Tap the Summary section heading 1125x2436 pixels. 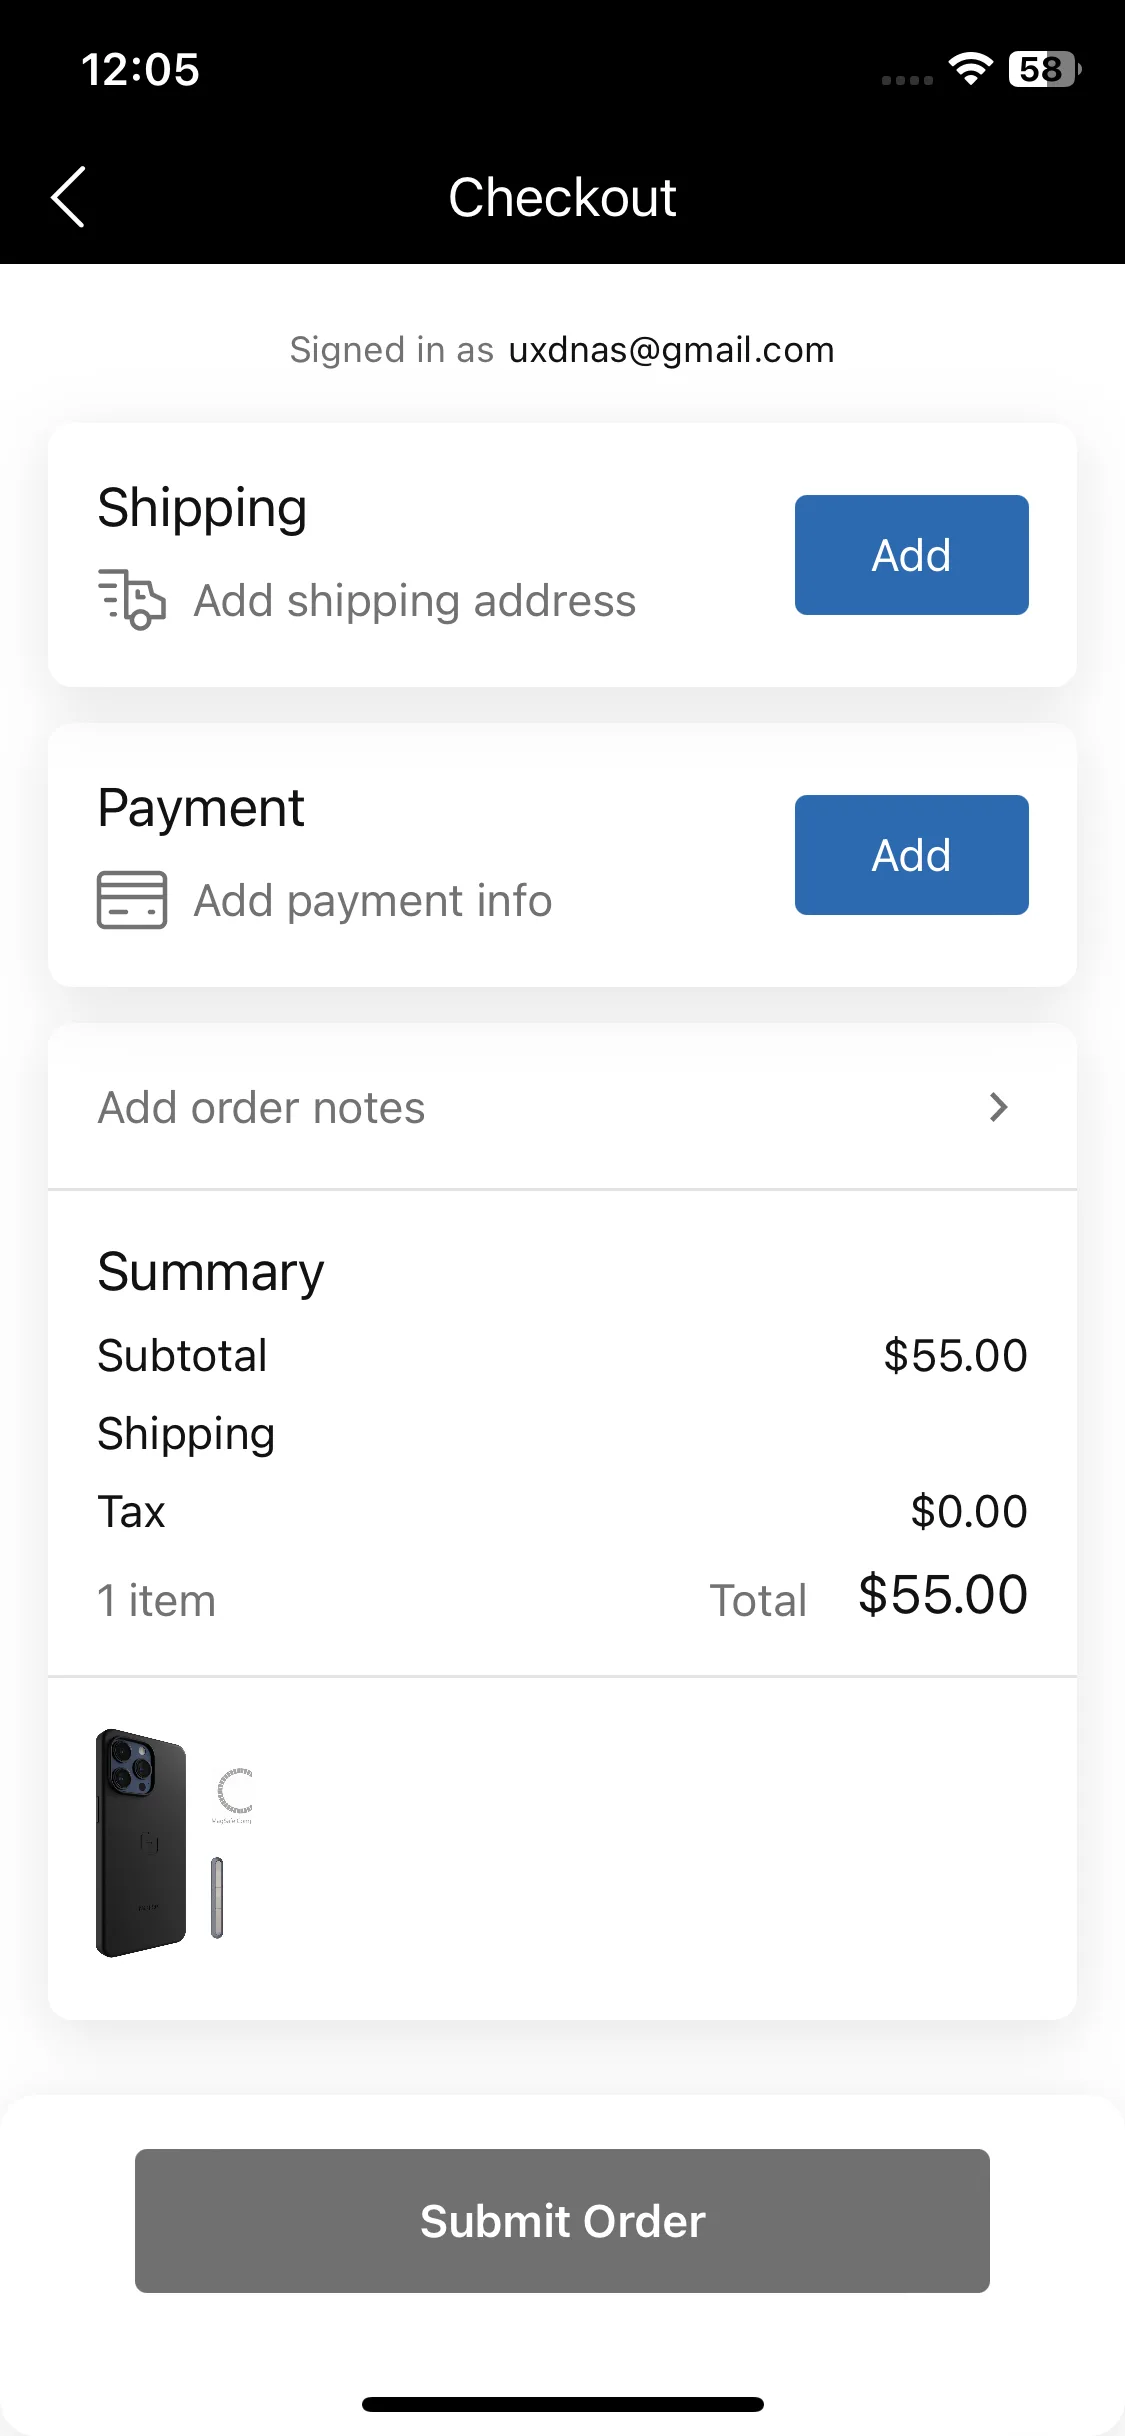pyautogui.click(x=211, y=1272)
